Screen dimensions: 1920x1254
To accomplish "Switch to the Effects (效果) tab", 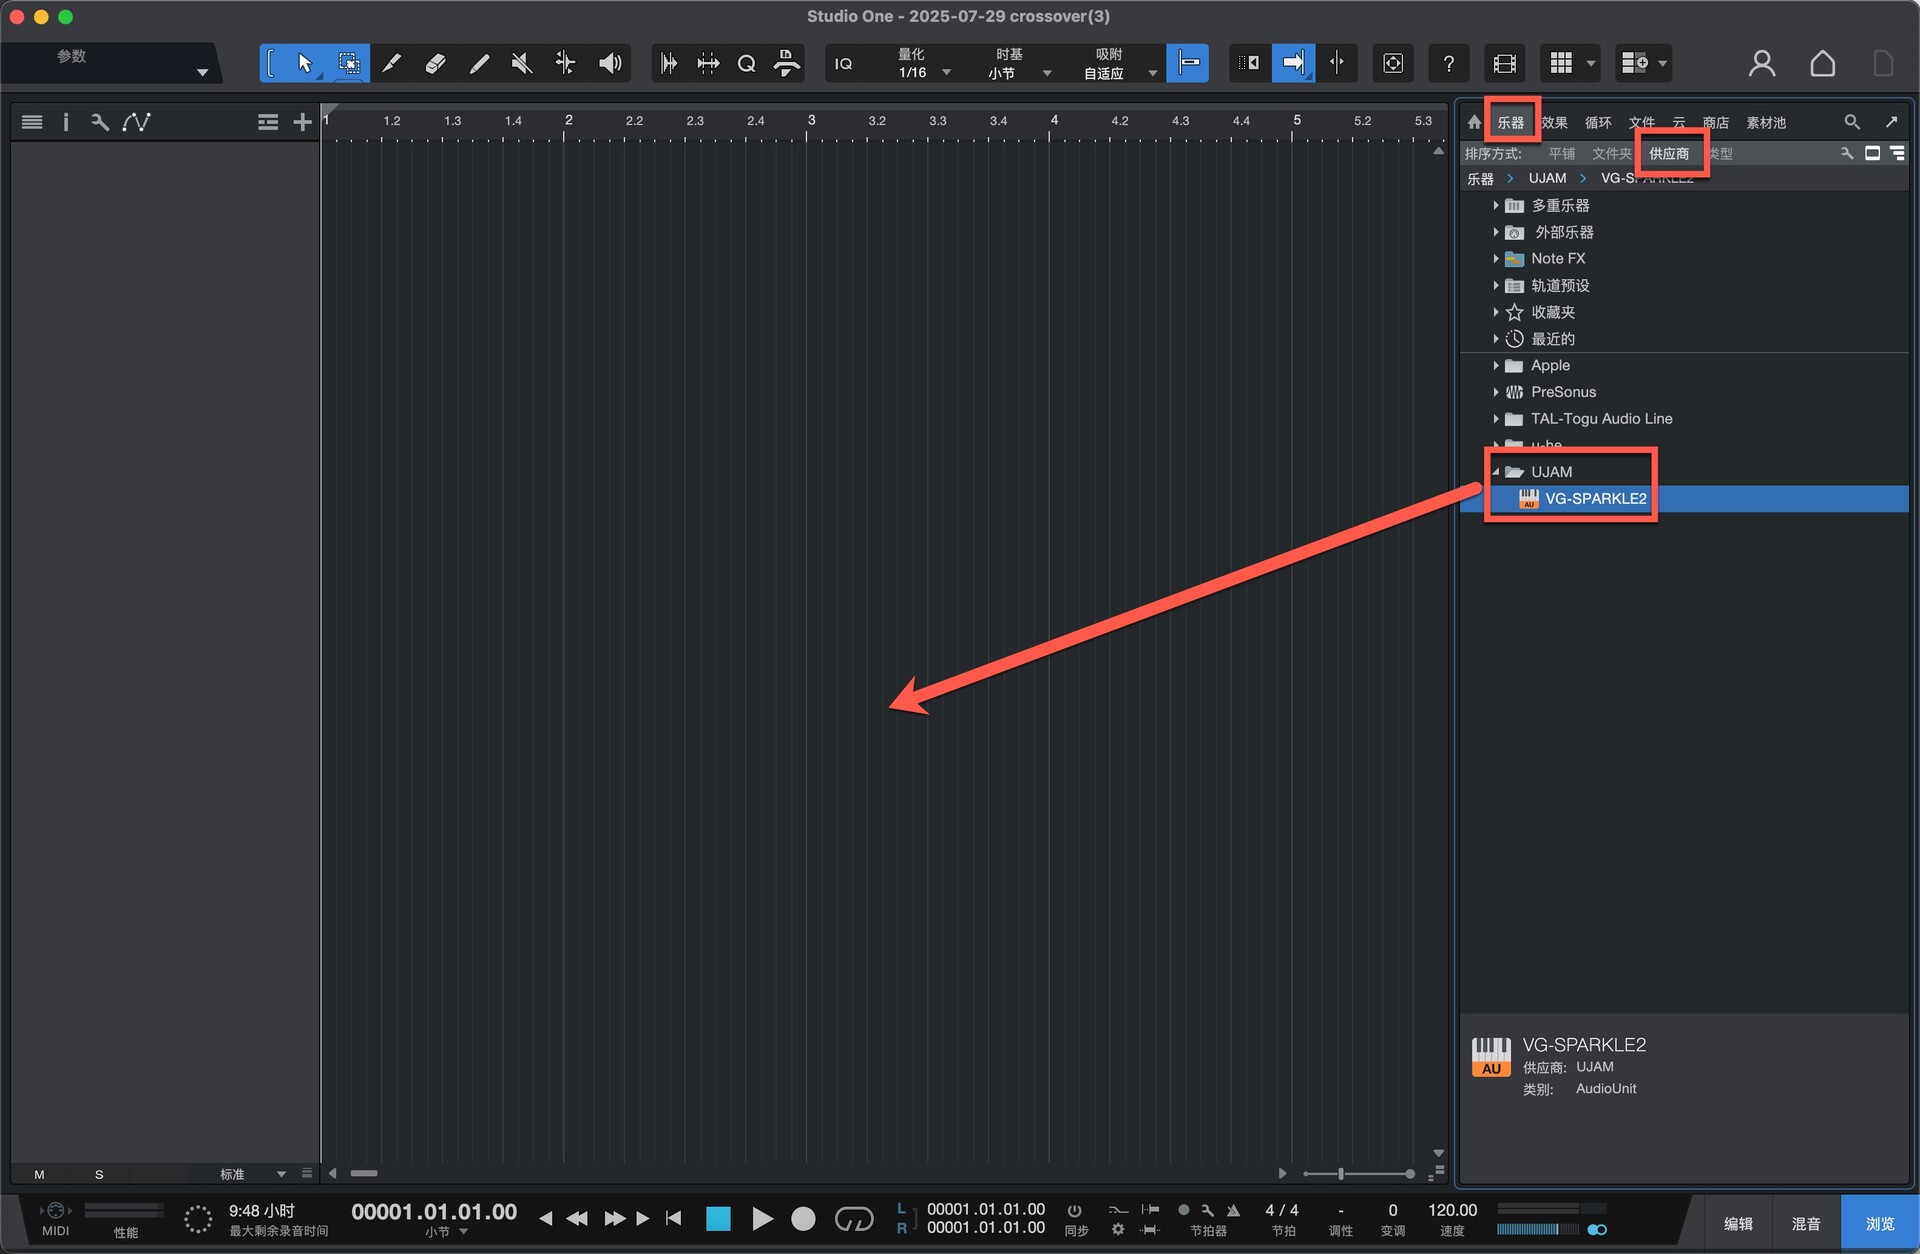I will (x=1554, y=123).
